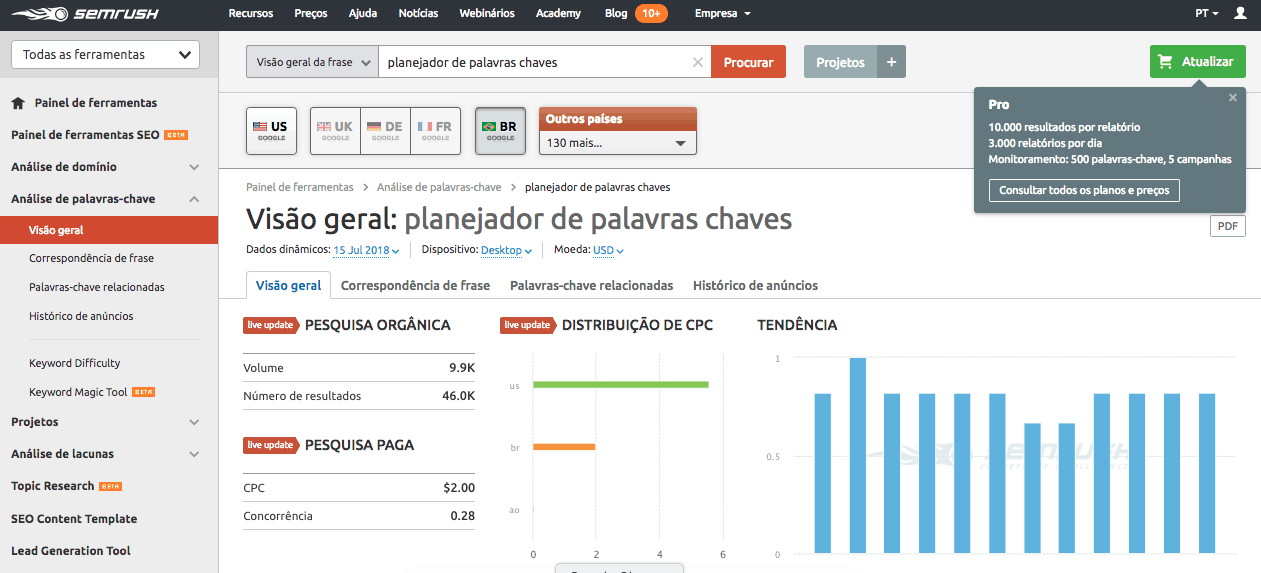
Task: Click the live update badge beside Pesquisa Paga
Action: tap(271, 445)
